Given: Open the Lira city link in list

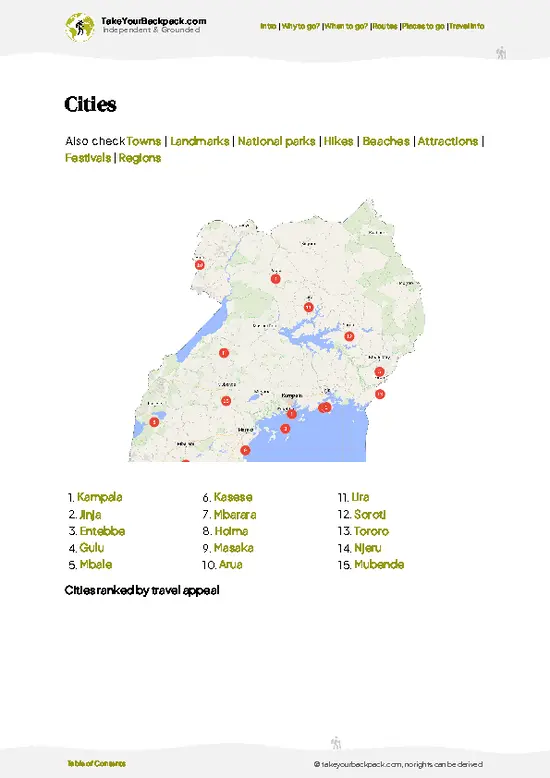Looking at the screenshot, I should (360, 497).
